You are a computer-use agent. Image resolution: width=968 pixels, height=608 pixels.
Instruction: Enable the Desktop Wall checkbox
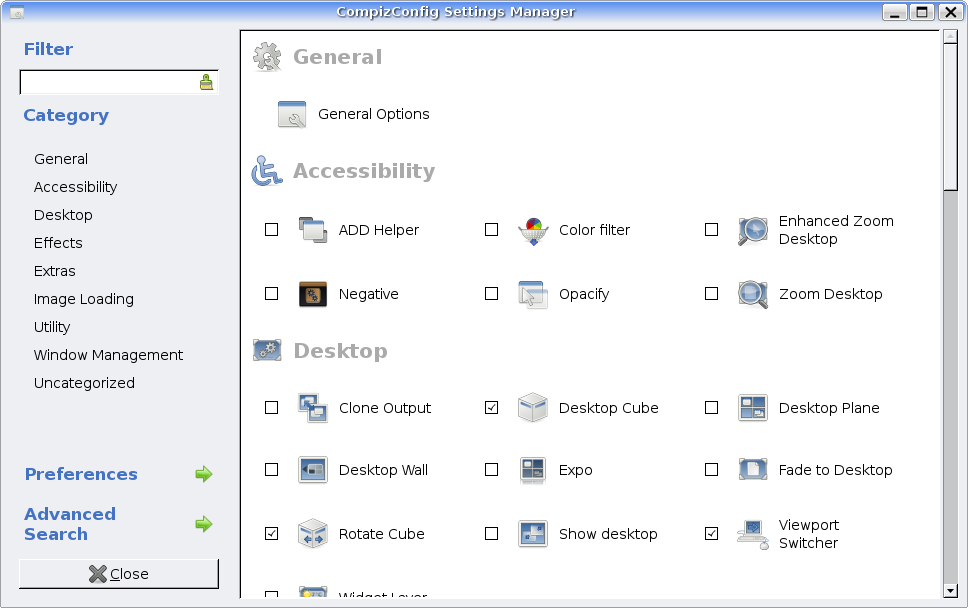point(272,470)
